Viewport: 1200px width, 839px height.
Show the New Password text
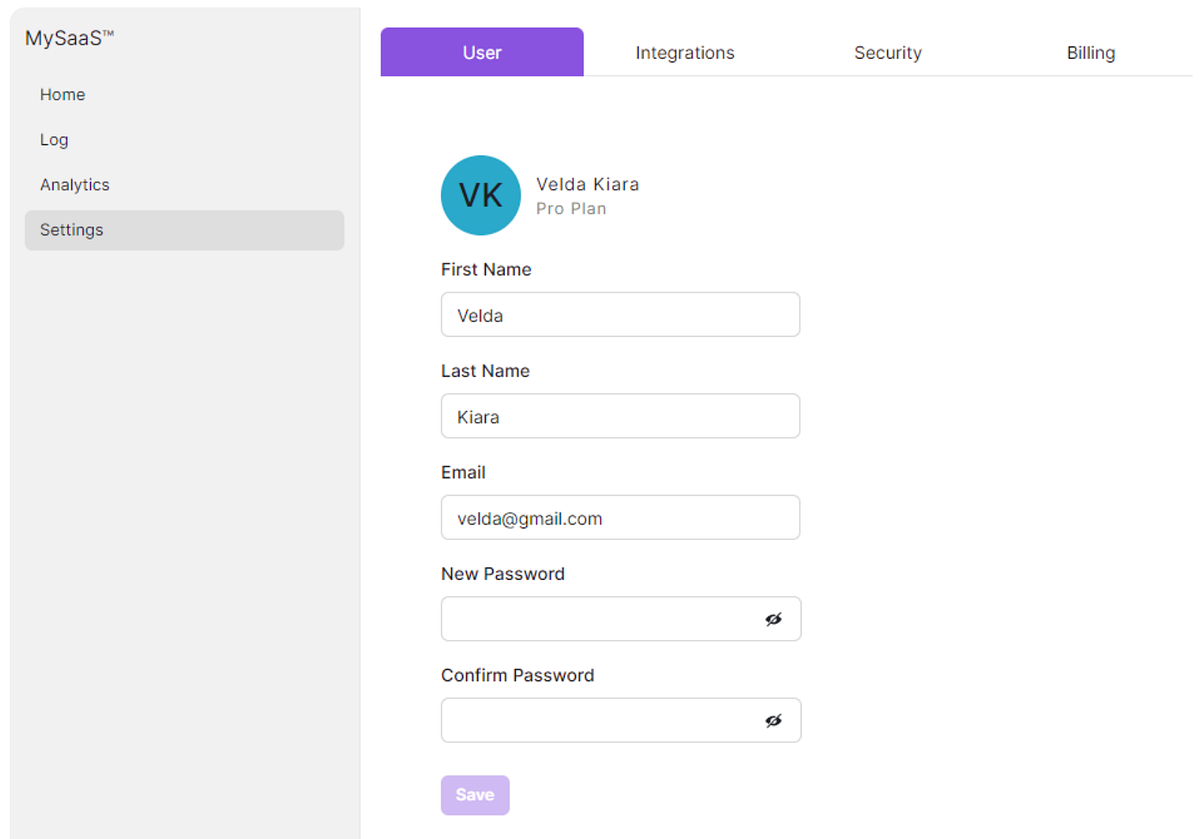coord(774,619)
